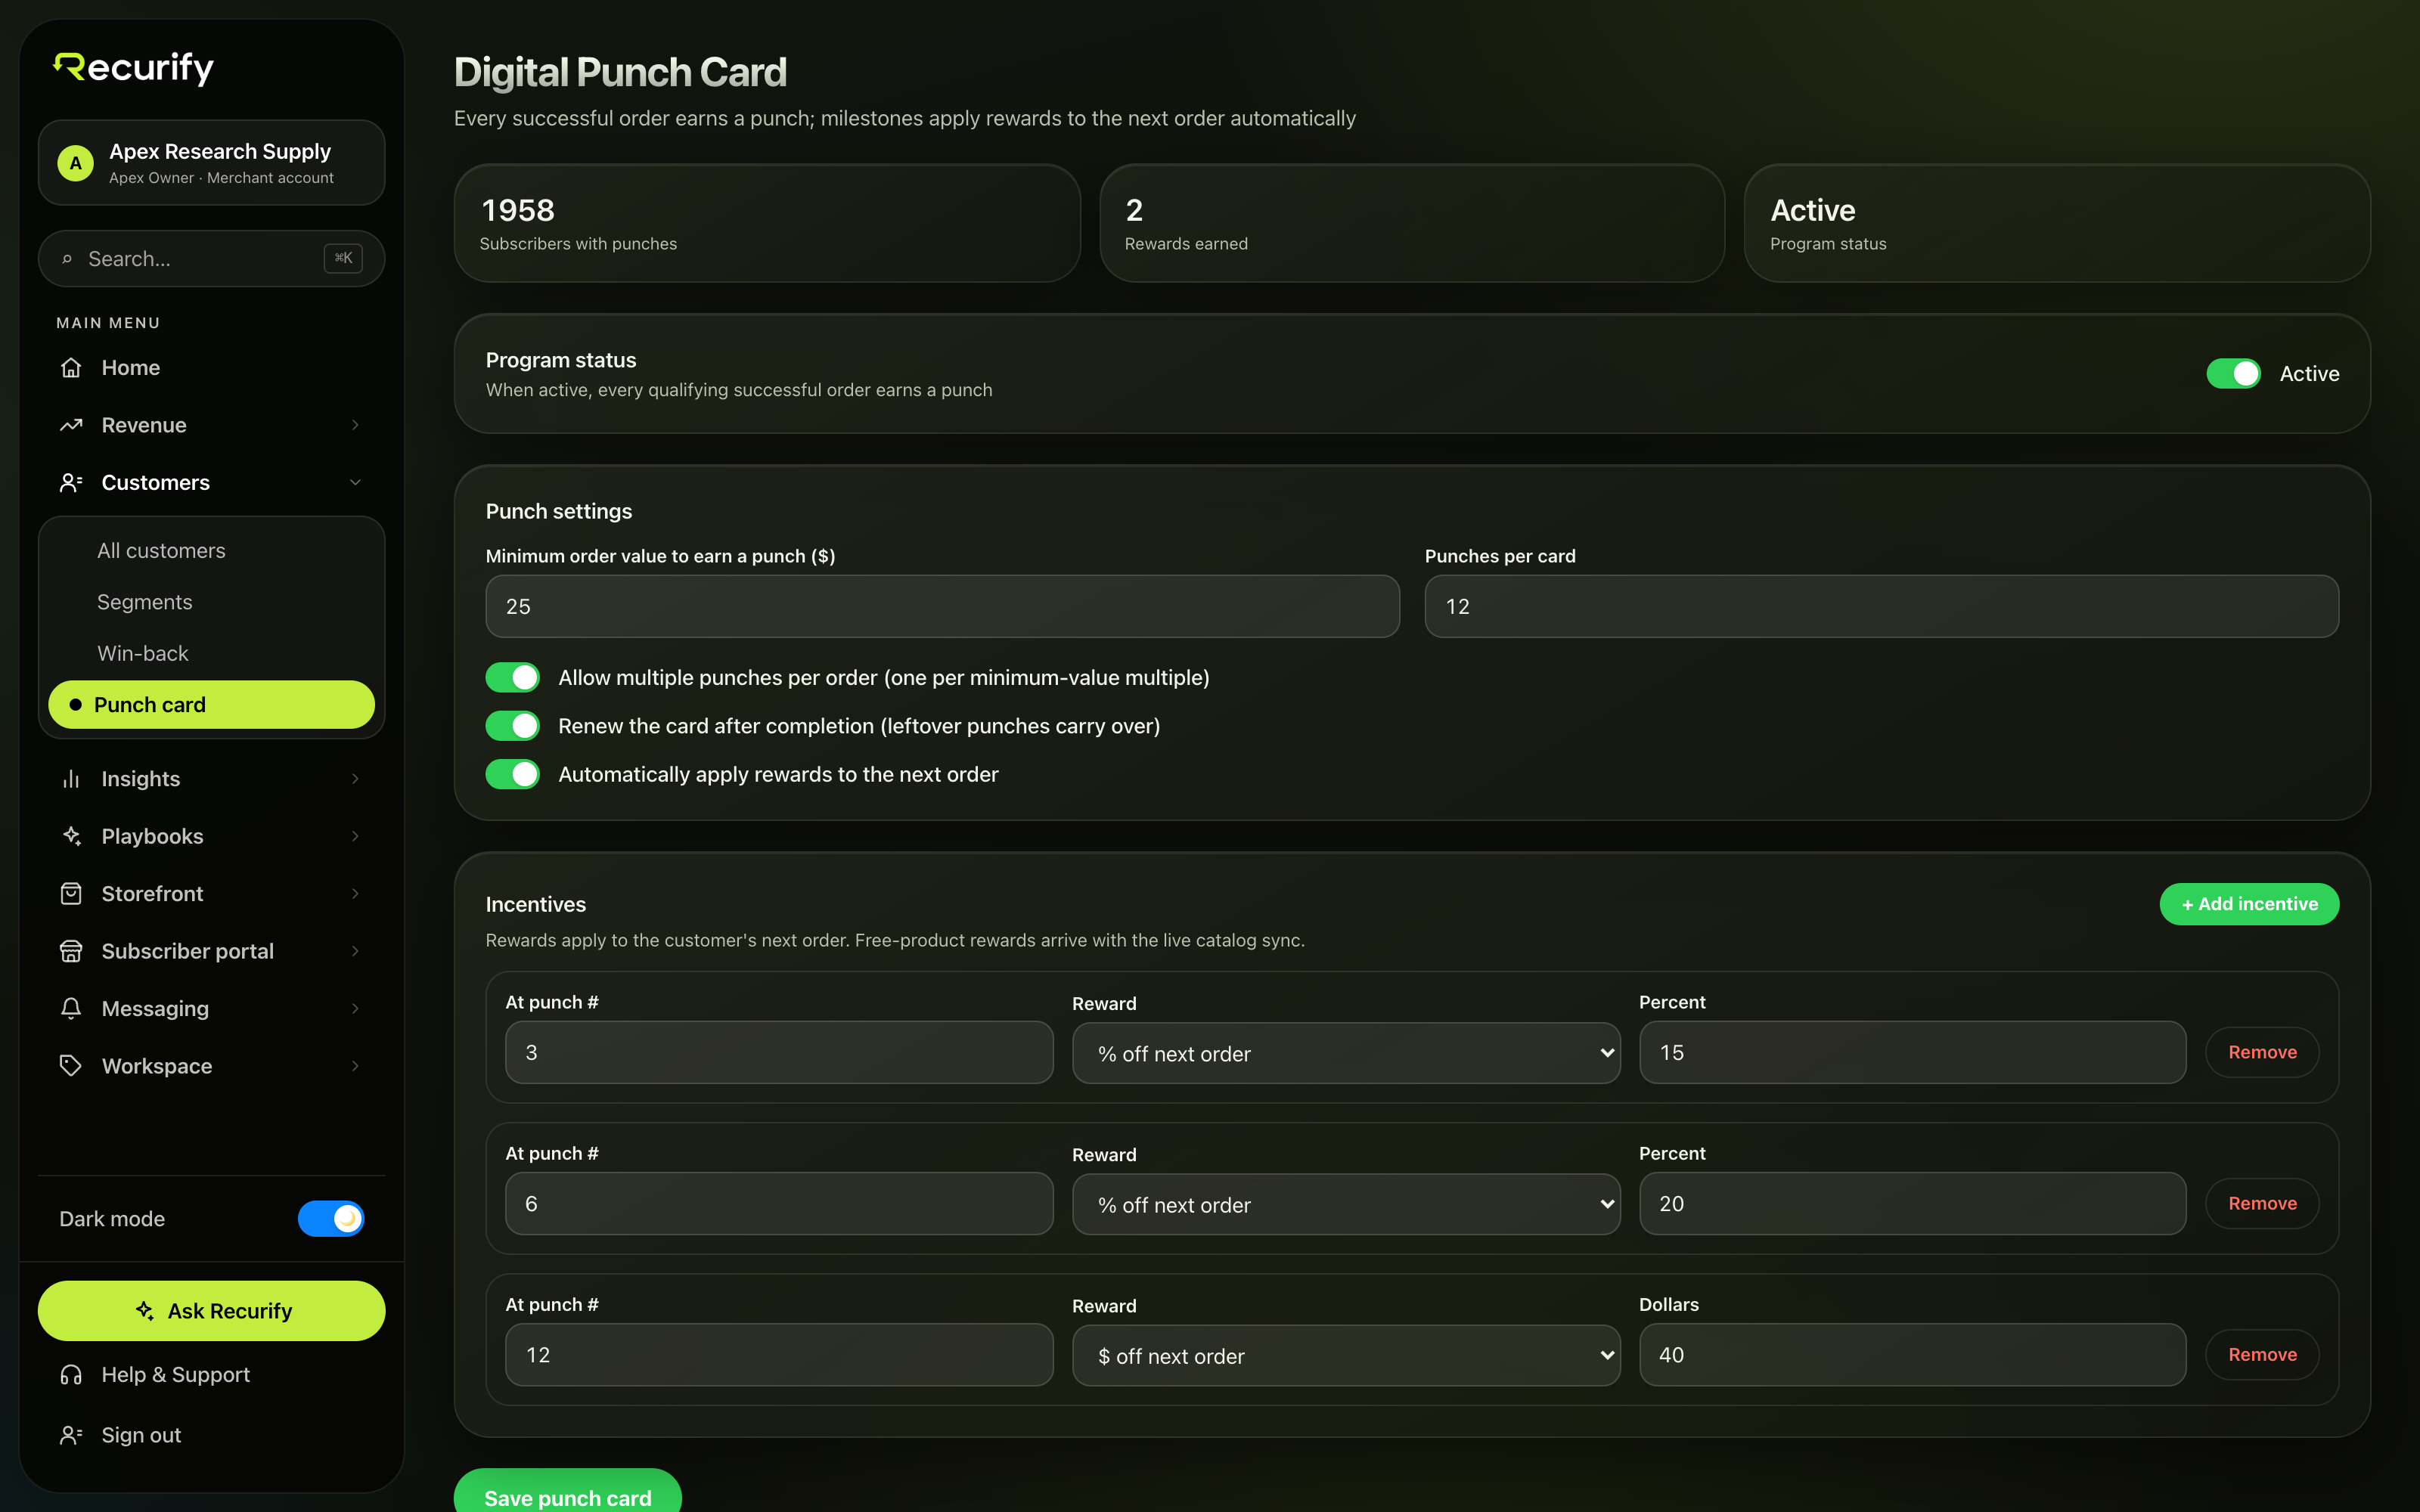Toggle Allow multiple punches per order

point(513,678)
